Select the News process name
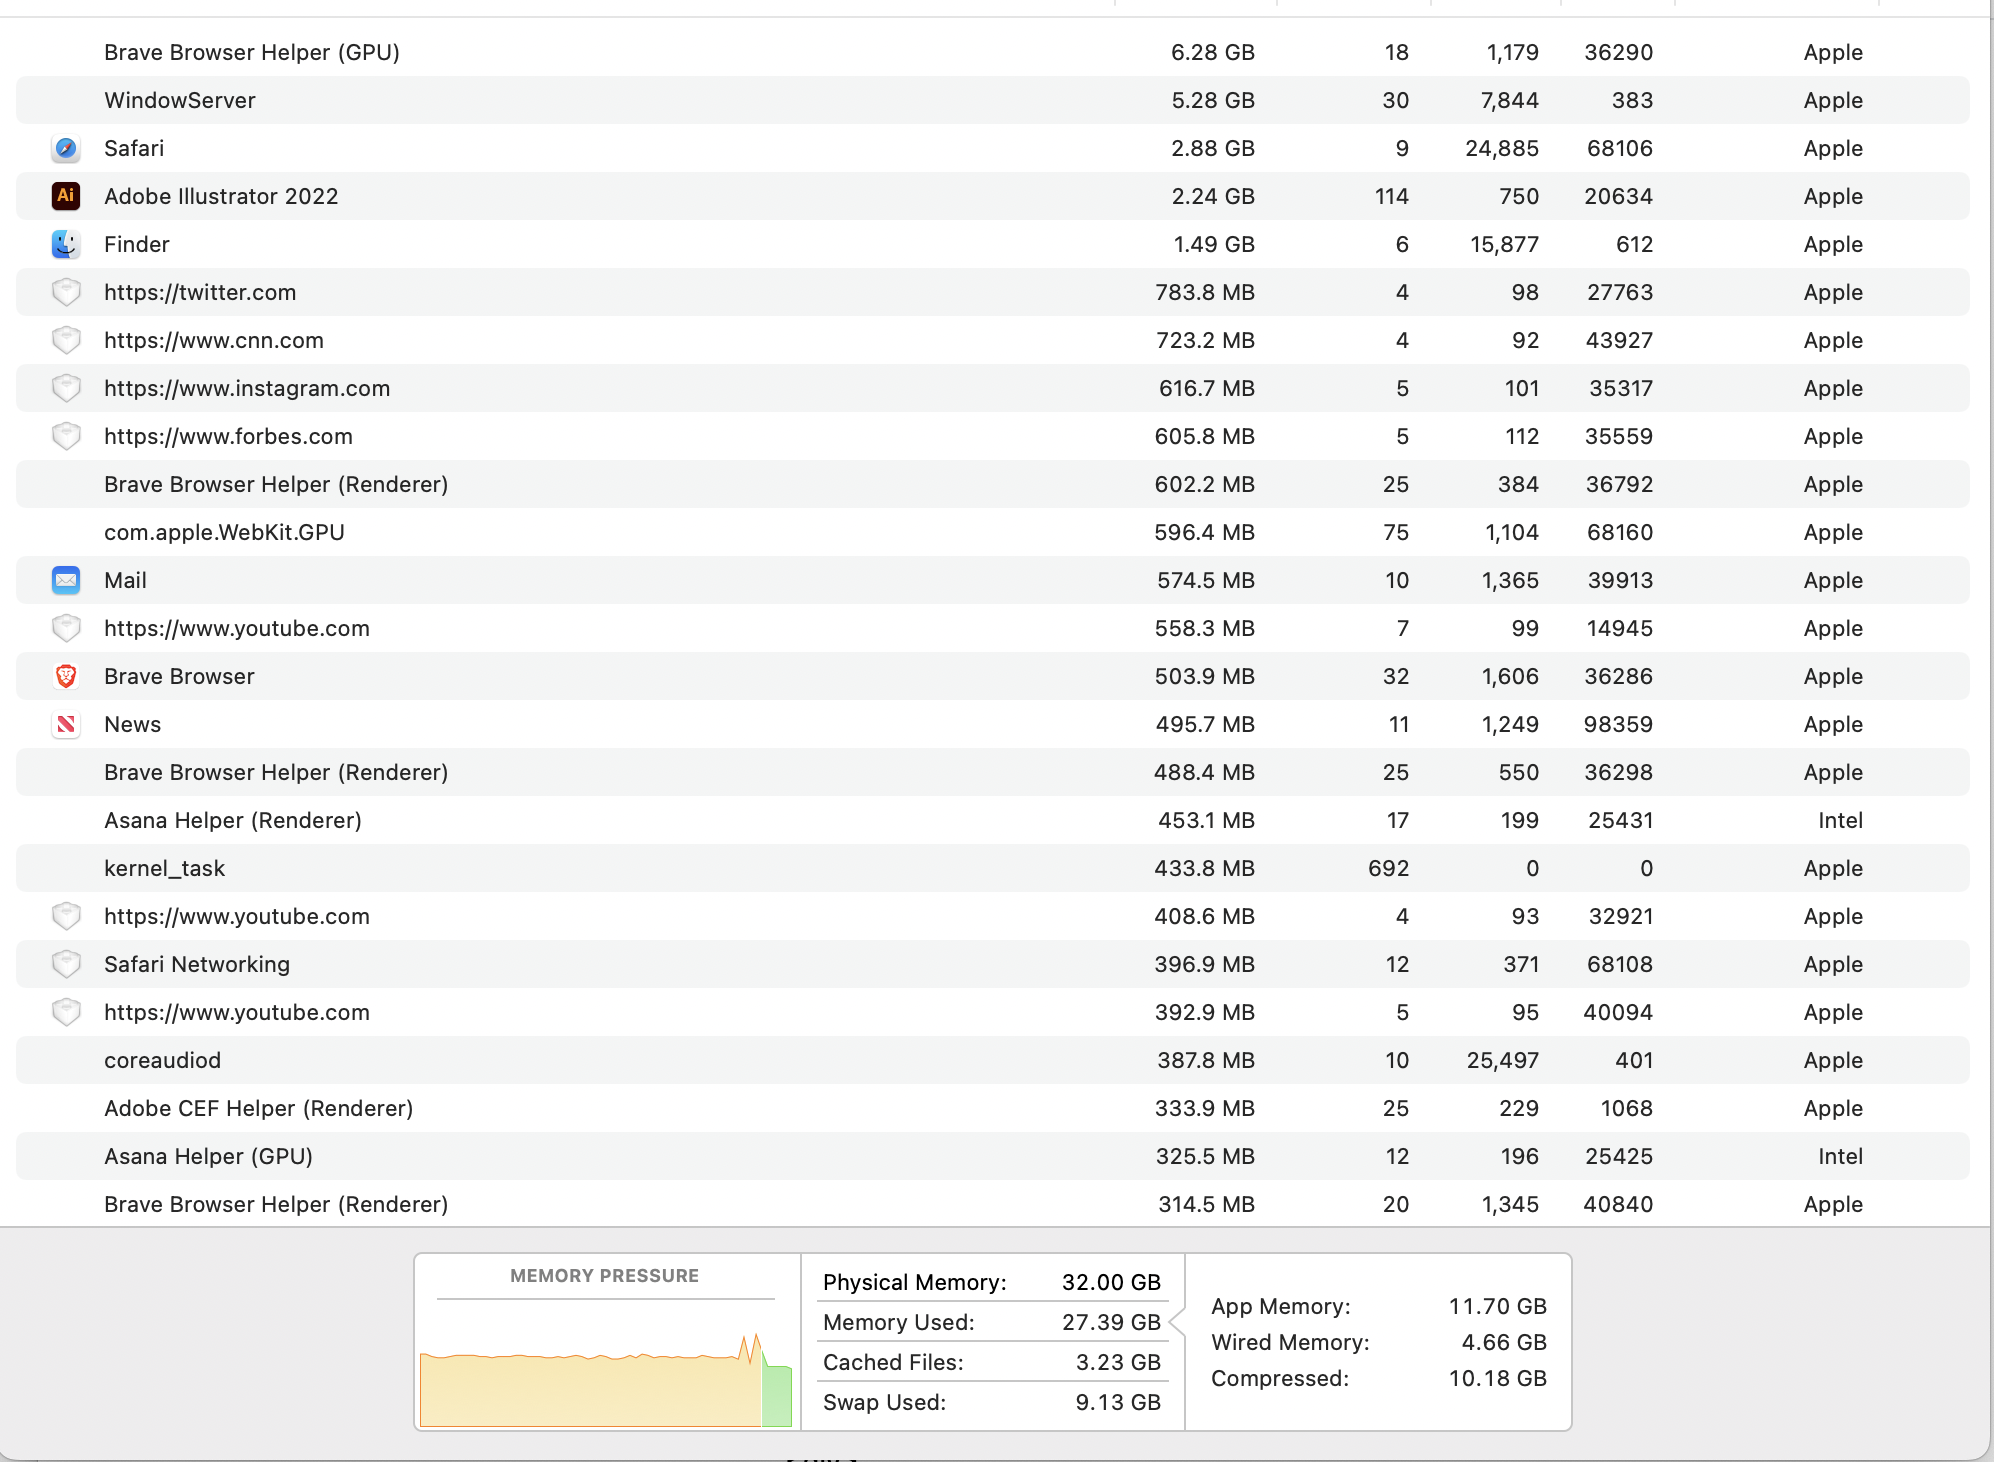The height and width of the screenshot is (1462, 1994). click(x=132, y=724)
